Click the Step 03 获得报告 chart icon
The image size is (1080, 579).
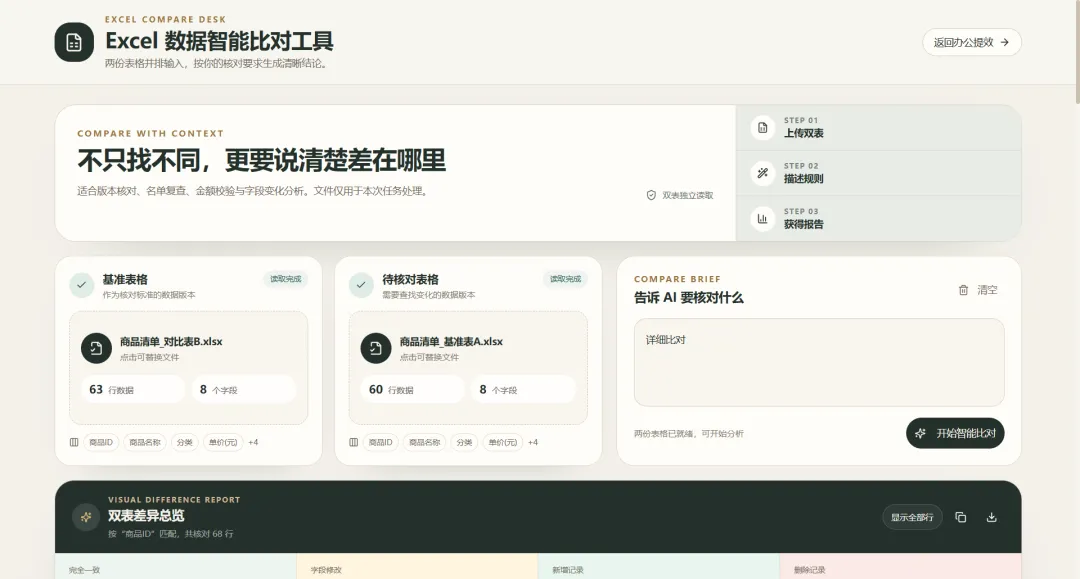coord(762,219)
